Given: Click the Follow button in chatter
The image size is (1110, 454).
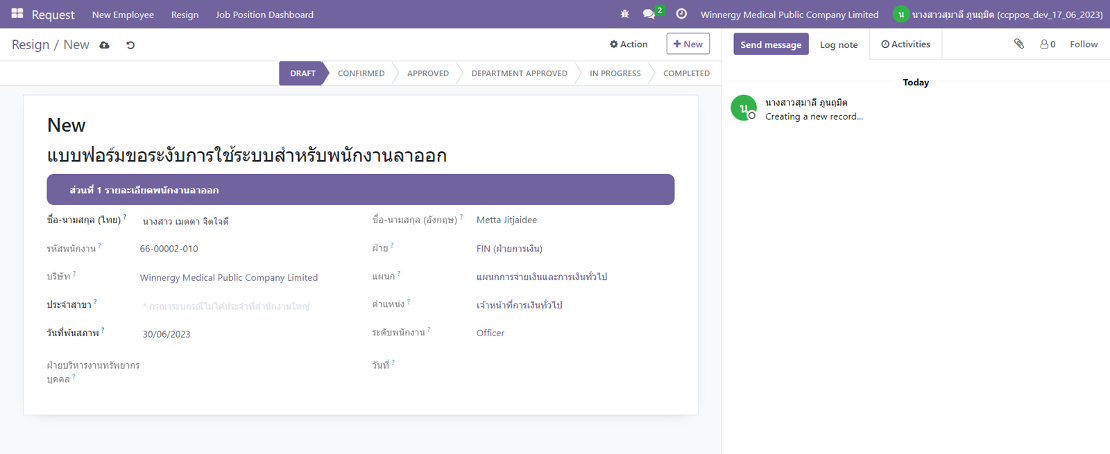Looking at the screenshot, I should pyautogui.click(x=1083, y=44).
